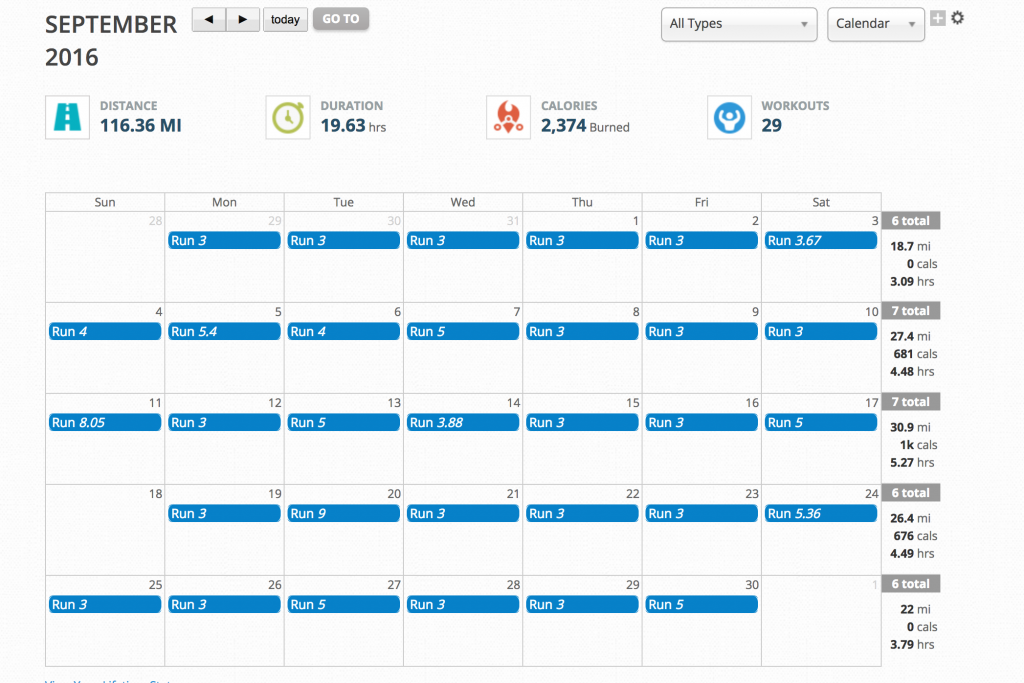This screenshot has height=683, width=1024.
Task: Open the Run 3 entry on Aug 30
Action: click(344, 240)
